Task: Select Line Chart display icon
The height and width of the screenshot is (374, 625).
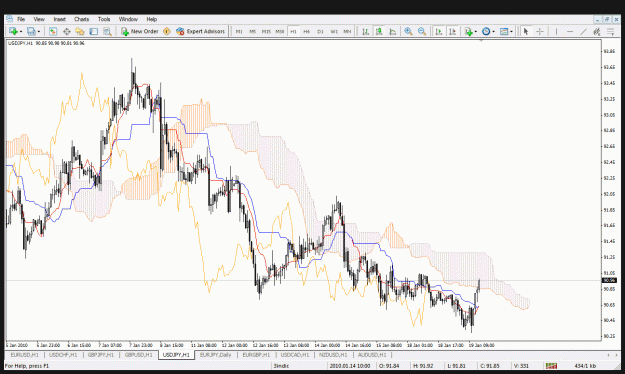Action: pos(392,31)
